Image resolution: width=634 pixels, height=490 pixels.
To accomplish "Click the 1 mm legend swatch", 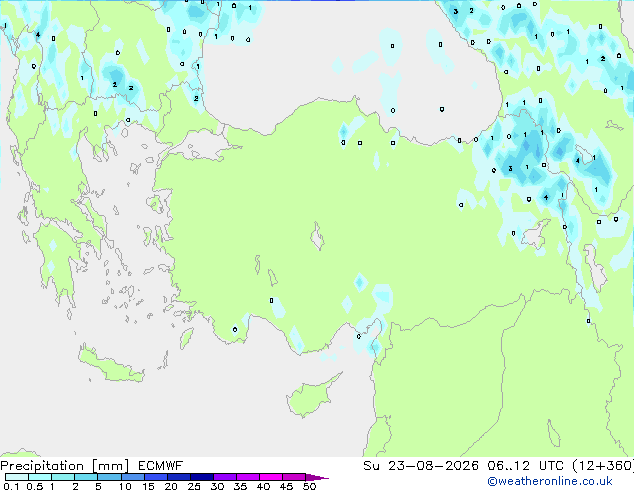I will (x=63, y=477).
